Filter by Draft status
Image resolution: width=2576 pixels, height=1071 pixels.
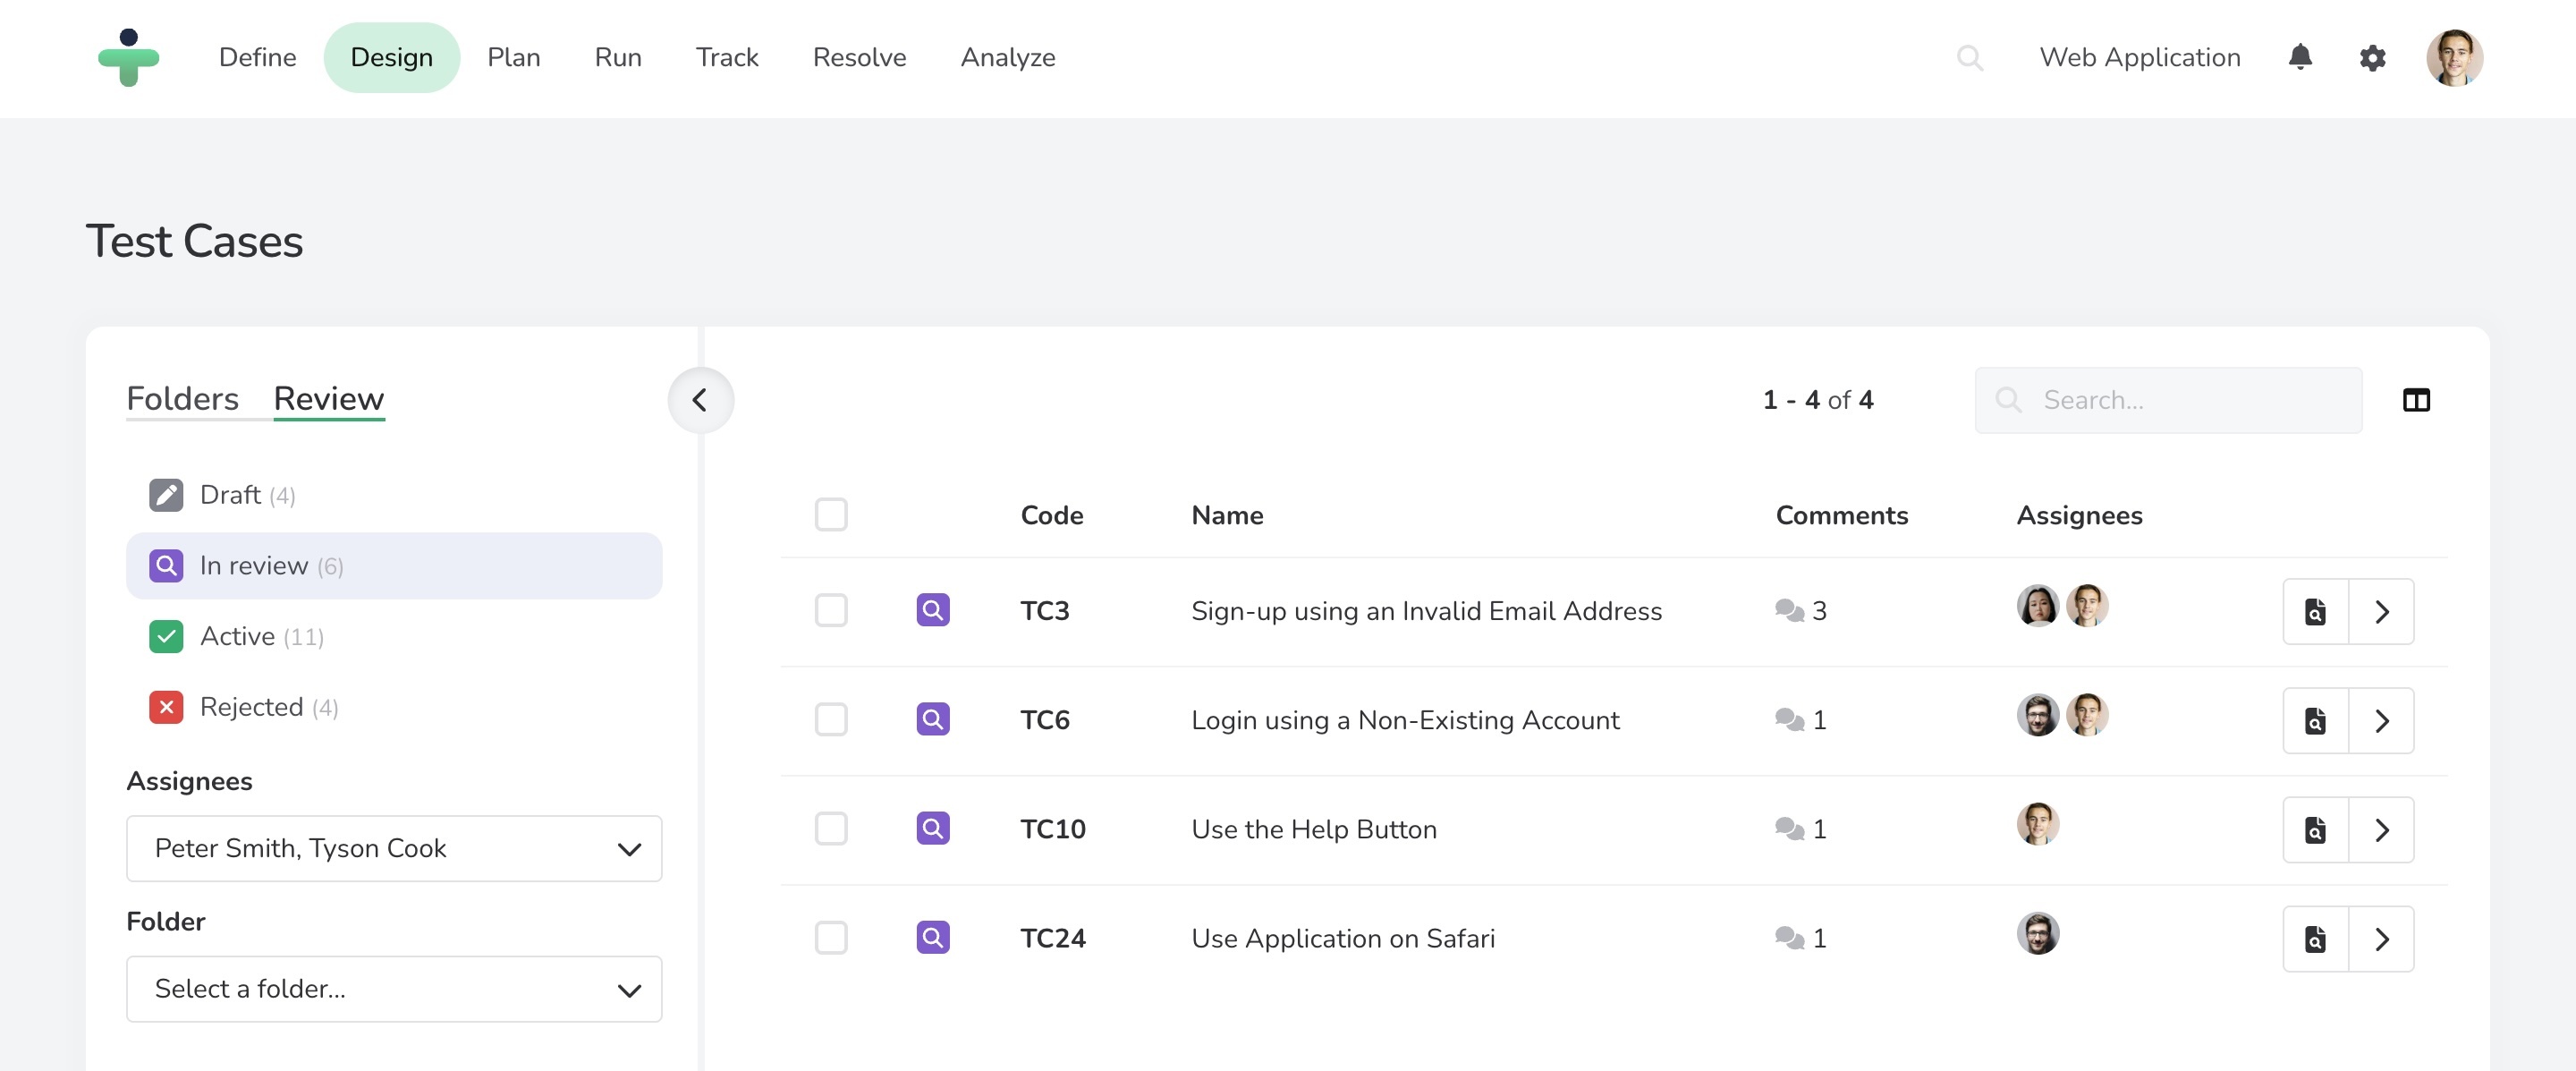click(x=394, y=495)
